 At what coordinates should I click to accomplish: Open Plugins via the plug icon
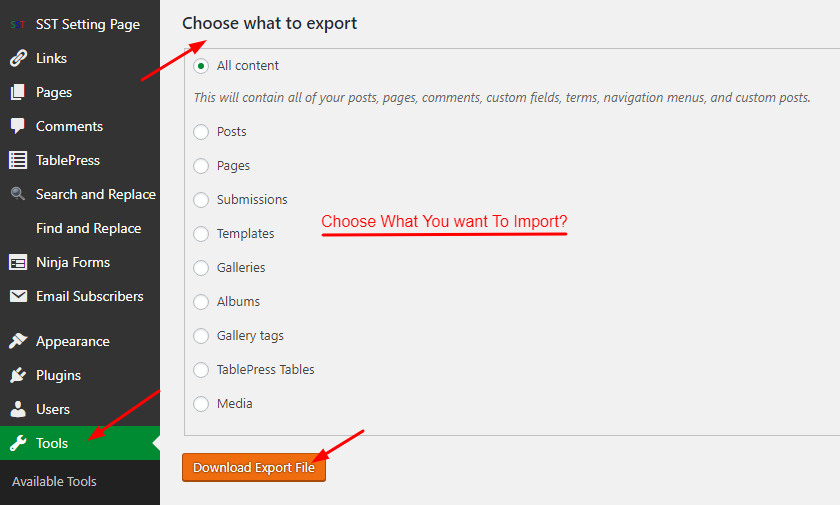point(18,375)
